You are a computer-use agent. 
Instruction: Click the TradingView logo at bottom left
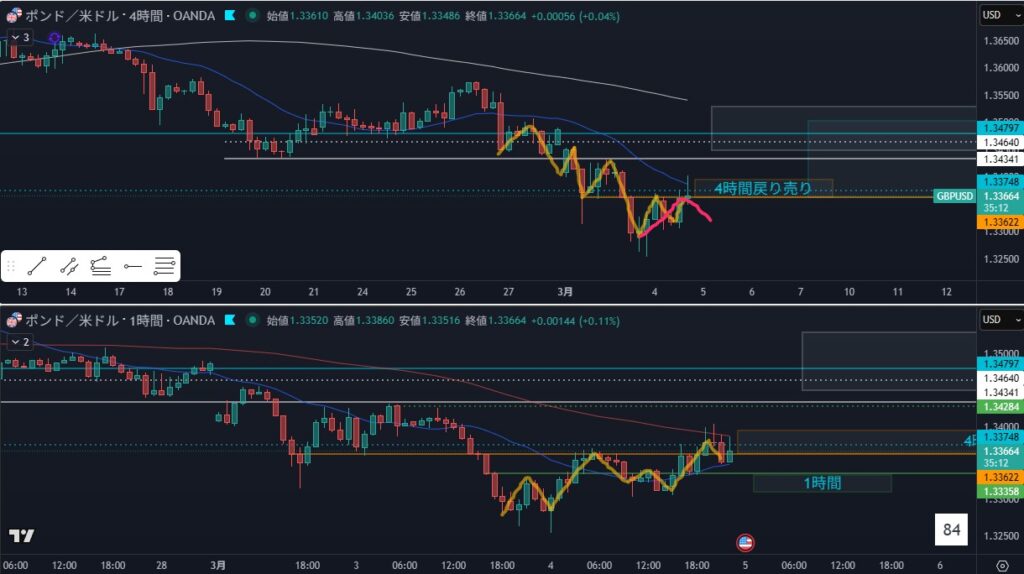coord(21,536)
